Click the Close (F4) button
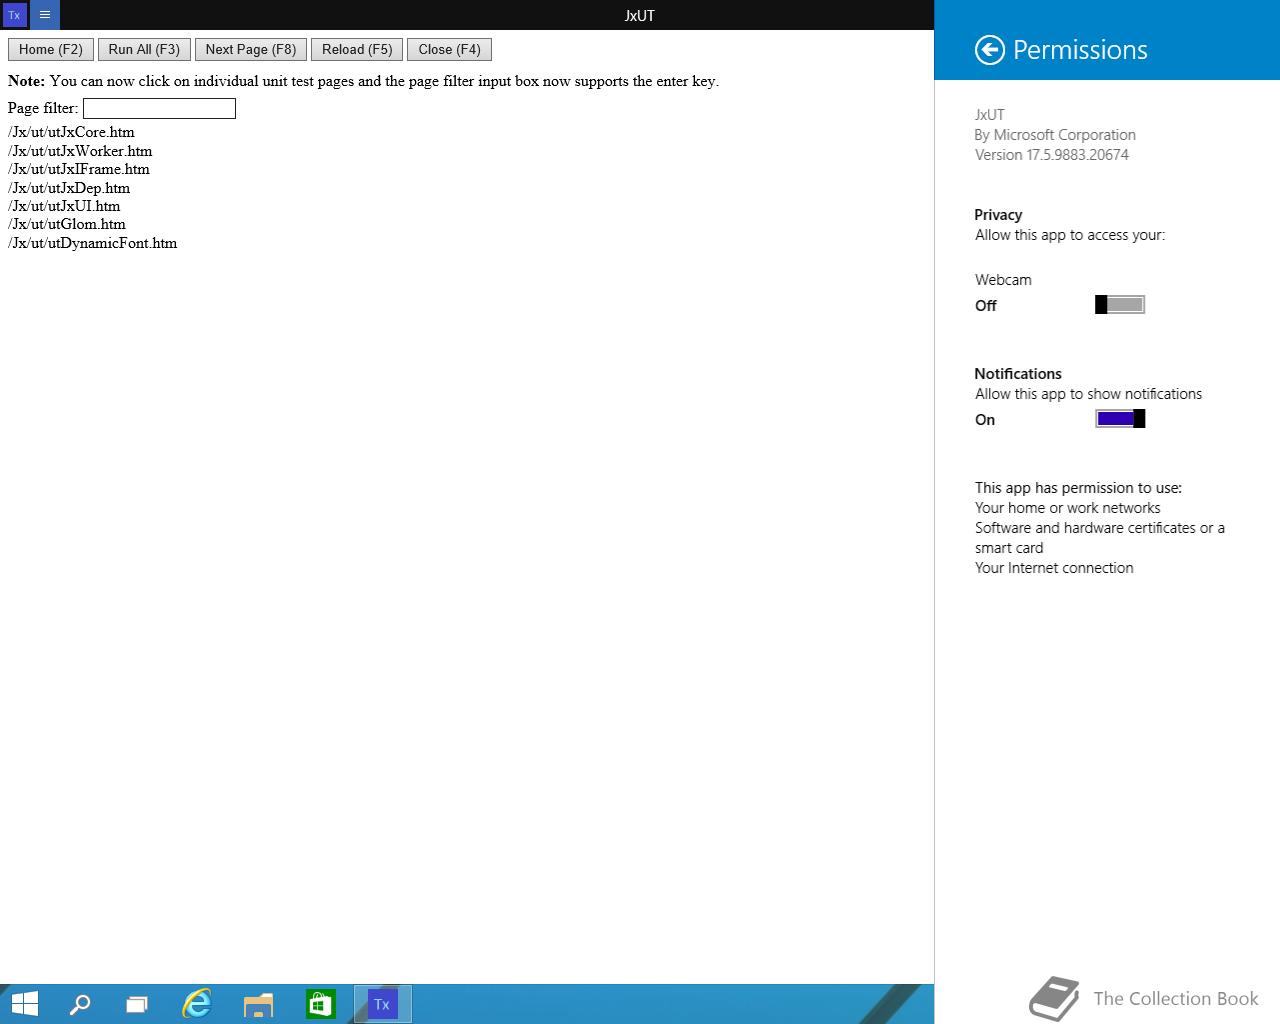Image resolution: width=1280 pixels, height=1024 pixels. [x=450, y=50]
